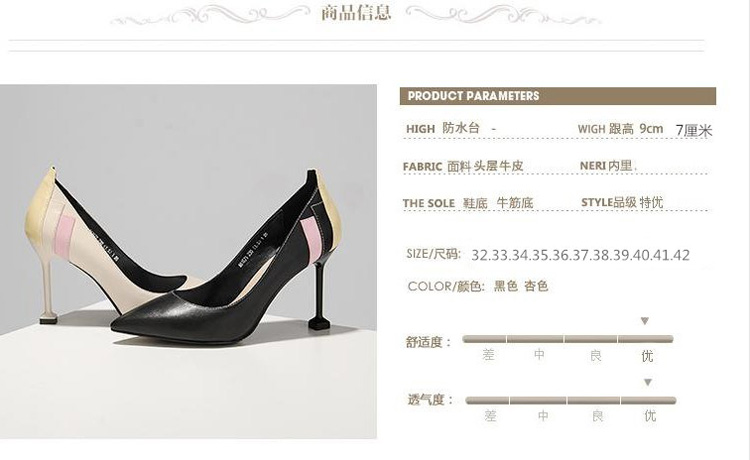
Task: Click the FABRIC 面料 头层牛皮 entry
Action: (x=463, y=166)
